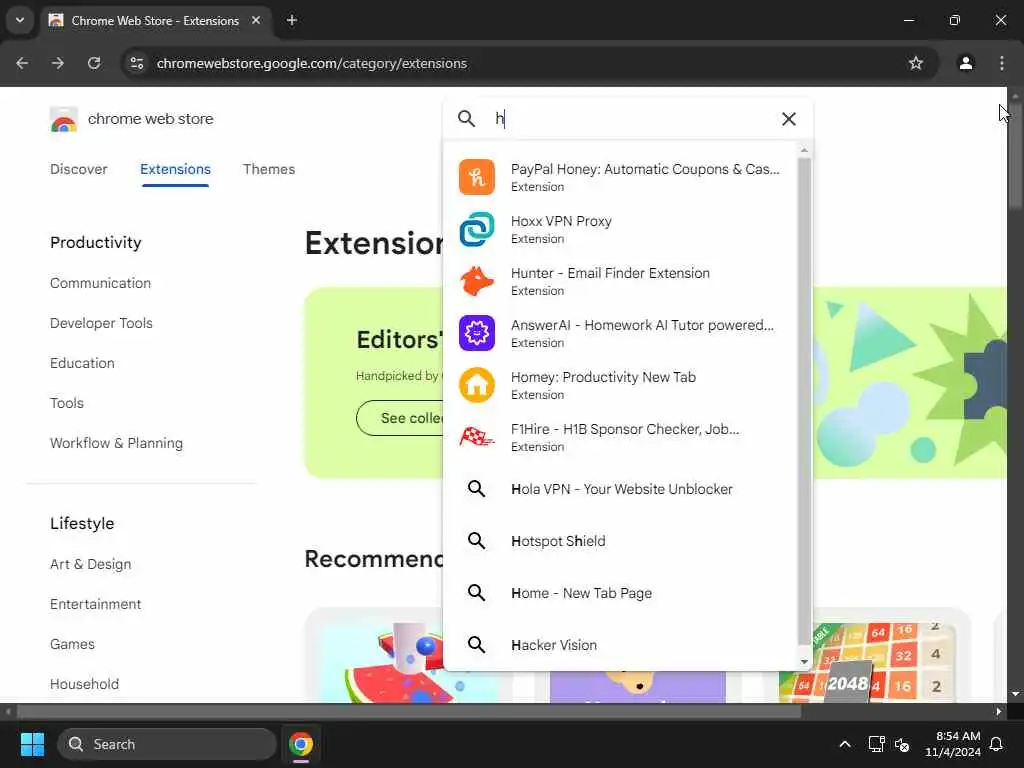Viewport: 1024px width, 768px height.
Task: Open the Tools category
Action: 67,403
